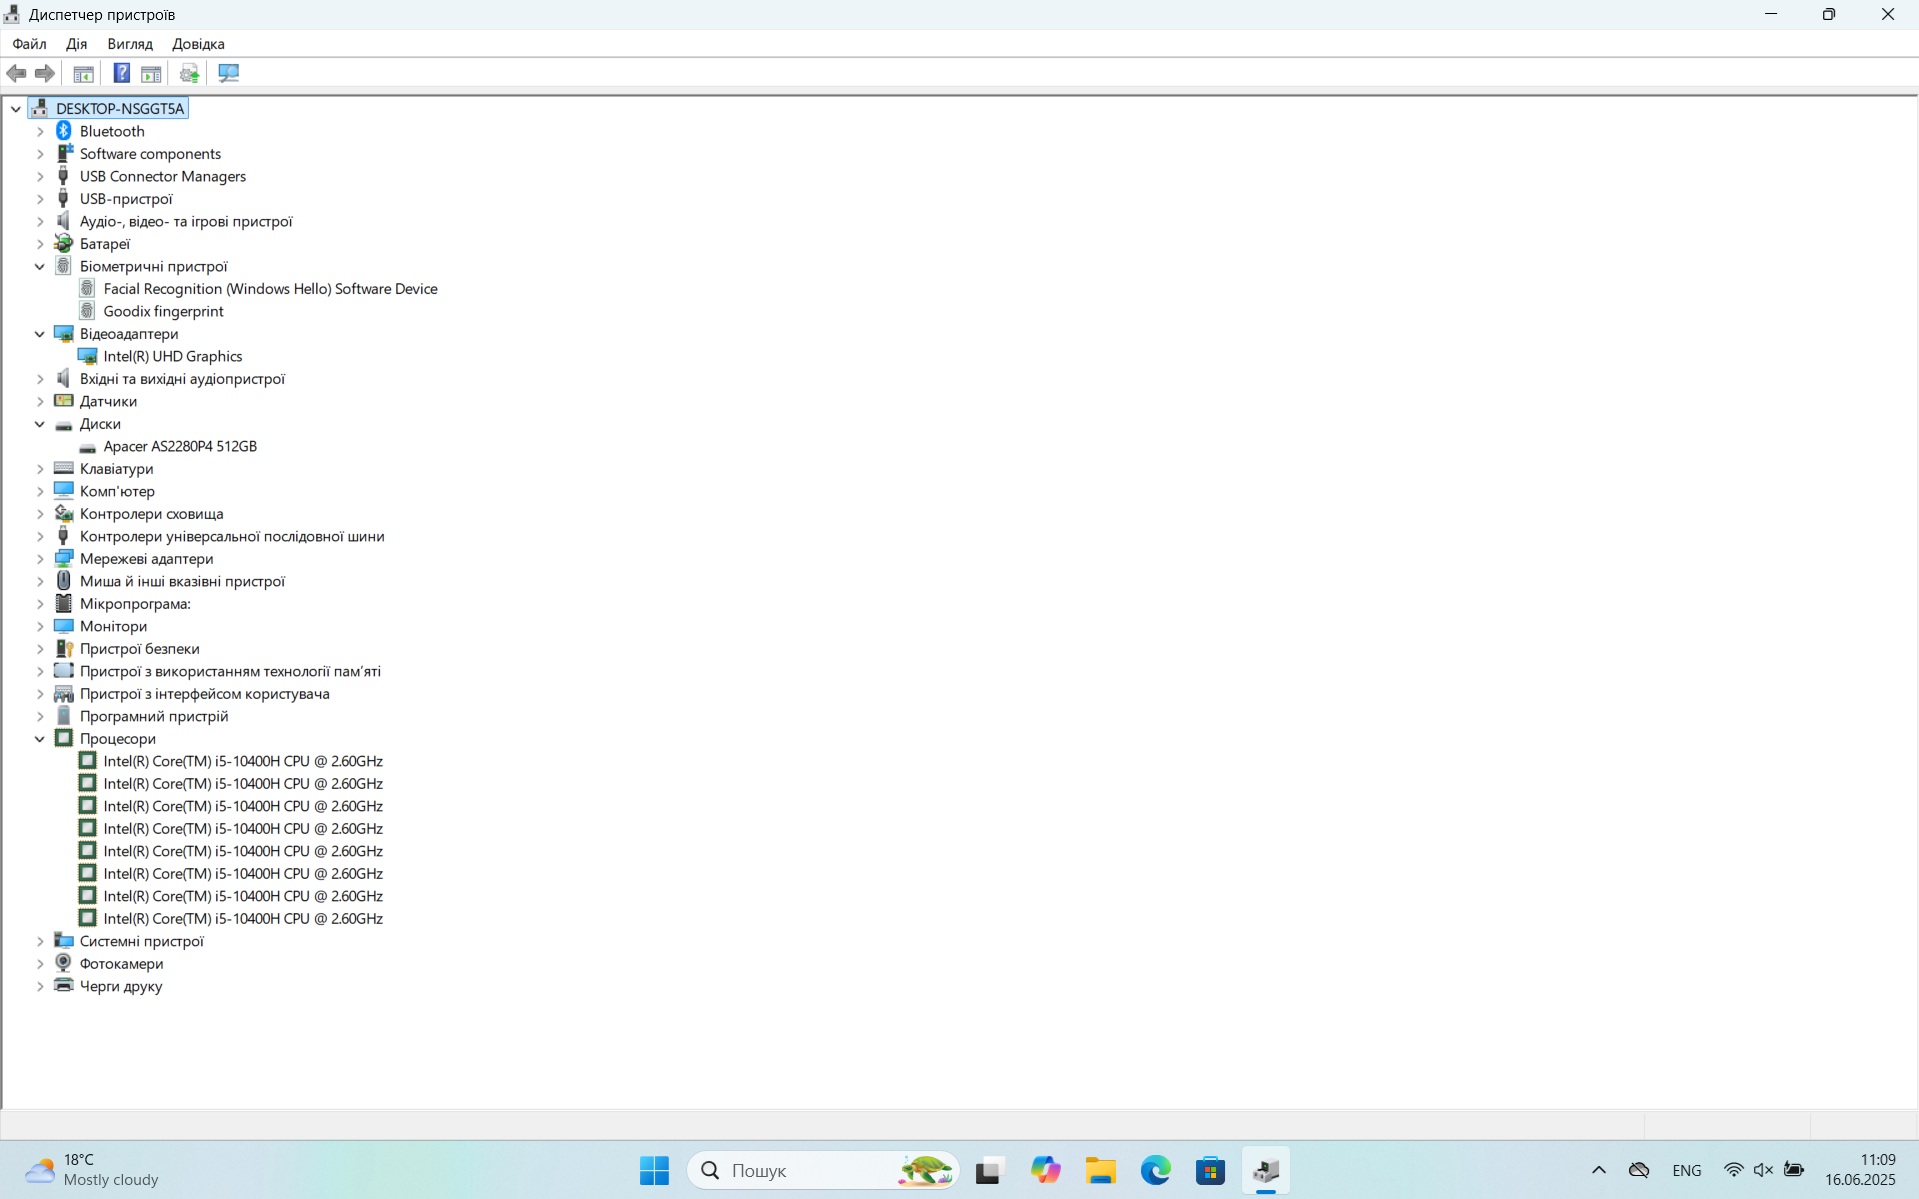Click the Bluetooth category icon

64,131
